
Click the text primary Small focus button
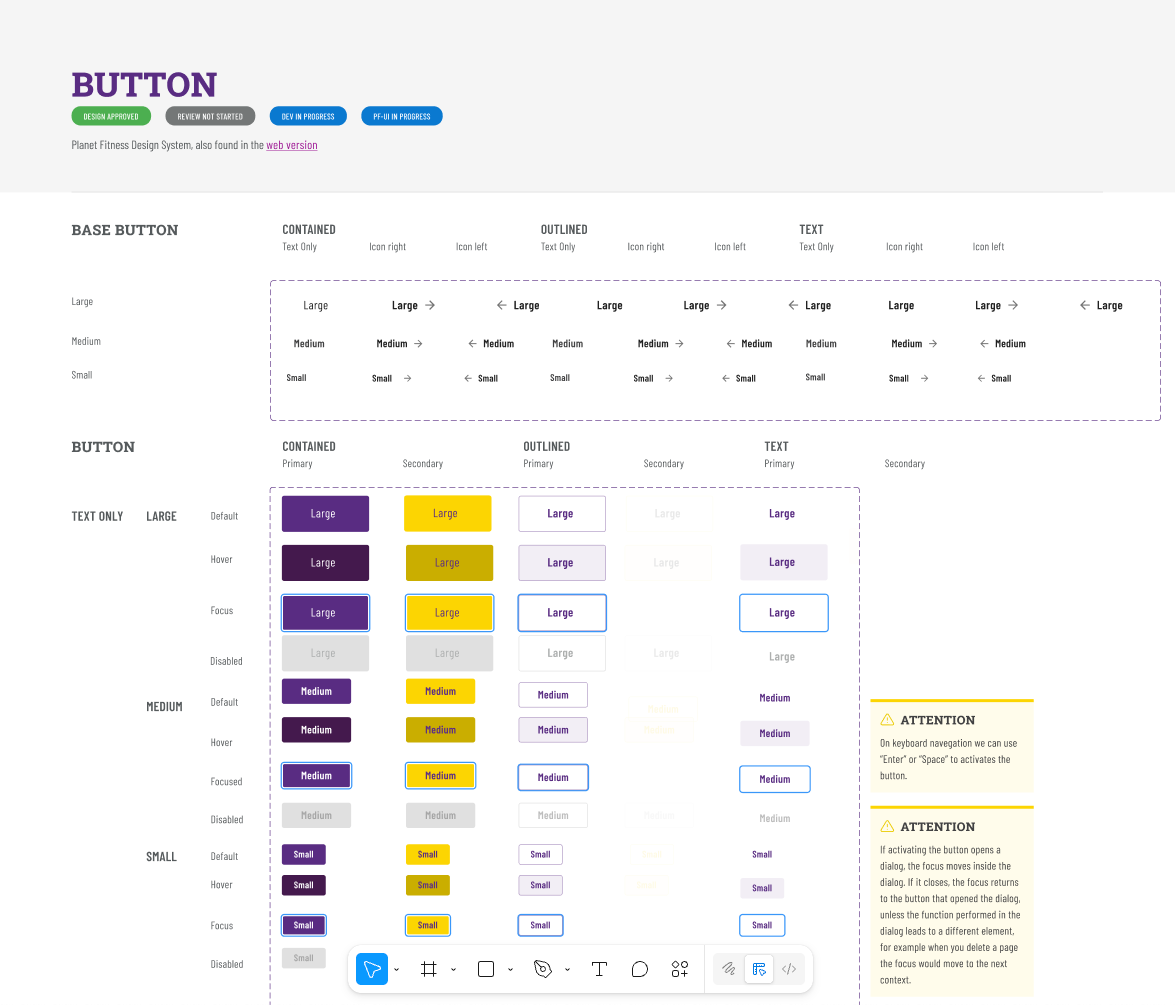(x=762, y=925)
